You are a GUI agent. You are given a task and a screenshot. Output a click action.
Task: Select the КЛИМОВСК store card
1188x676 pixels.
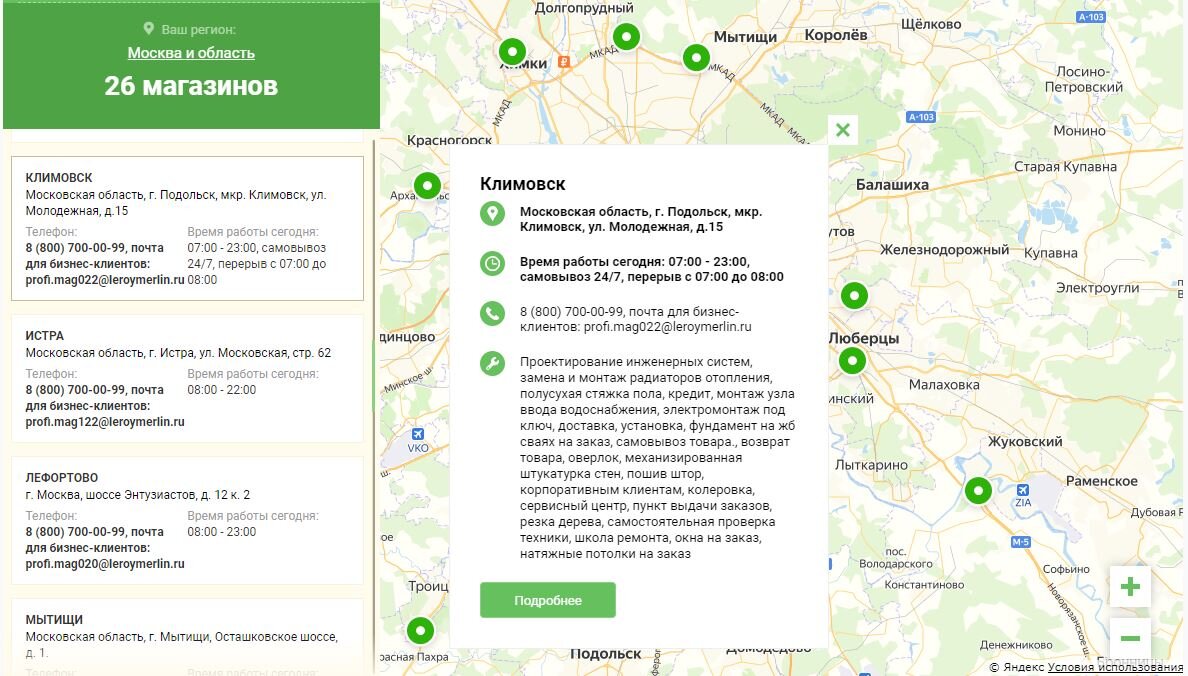pos(187,228)
